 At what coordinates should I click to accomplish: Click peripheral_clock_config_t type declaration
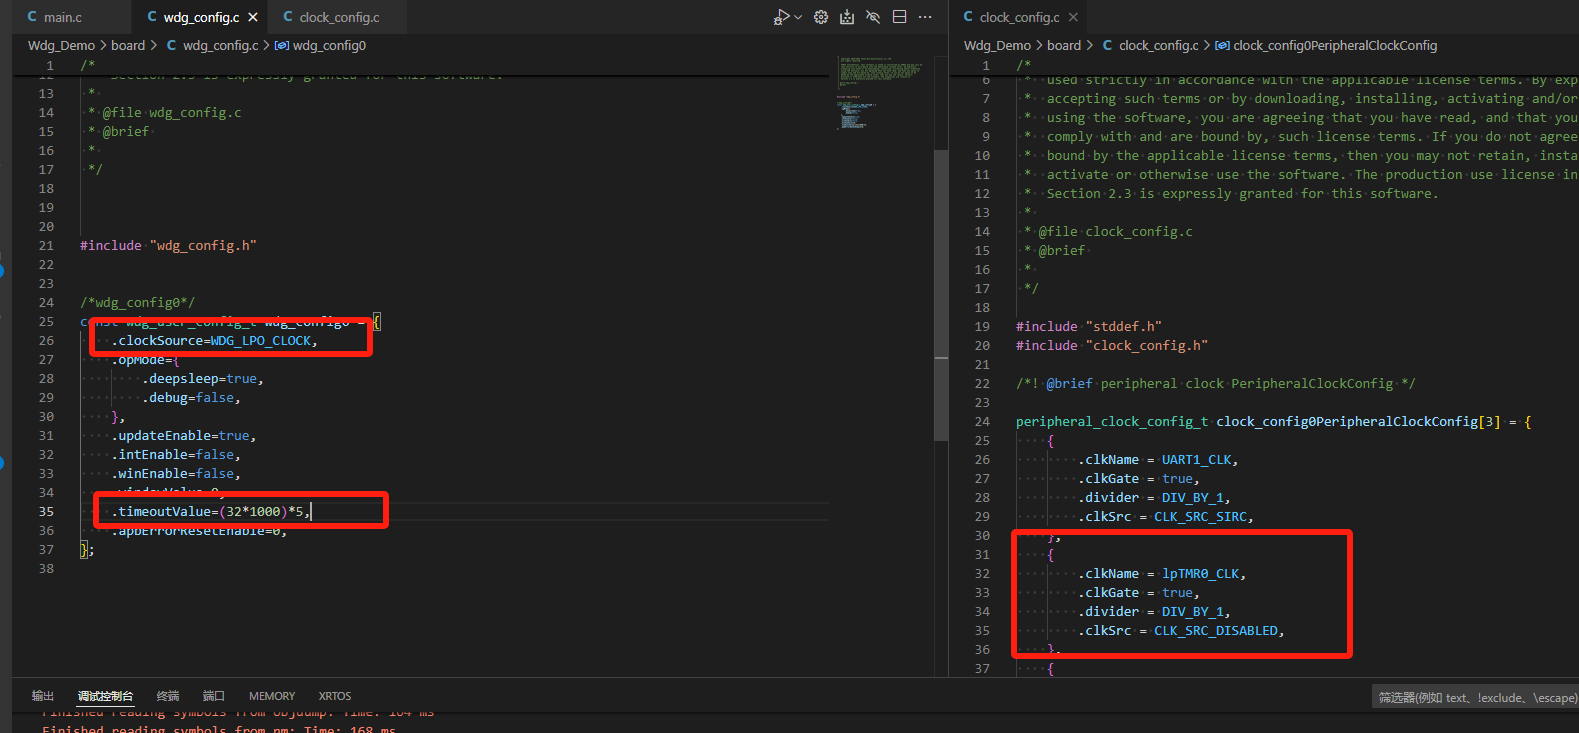1112,421
